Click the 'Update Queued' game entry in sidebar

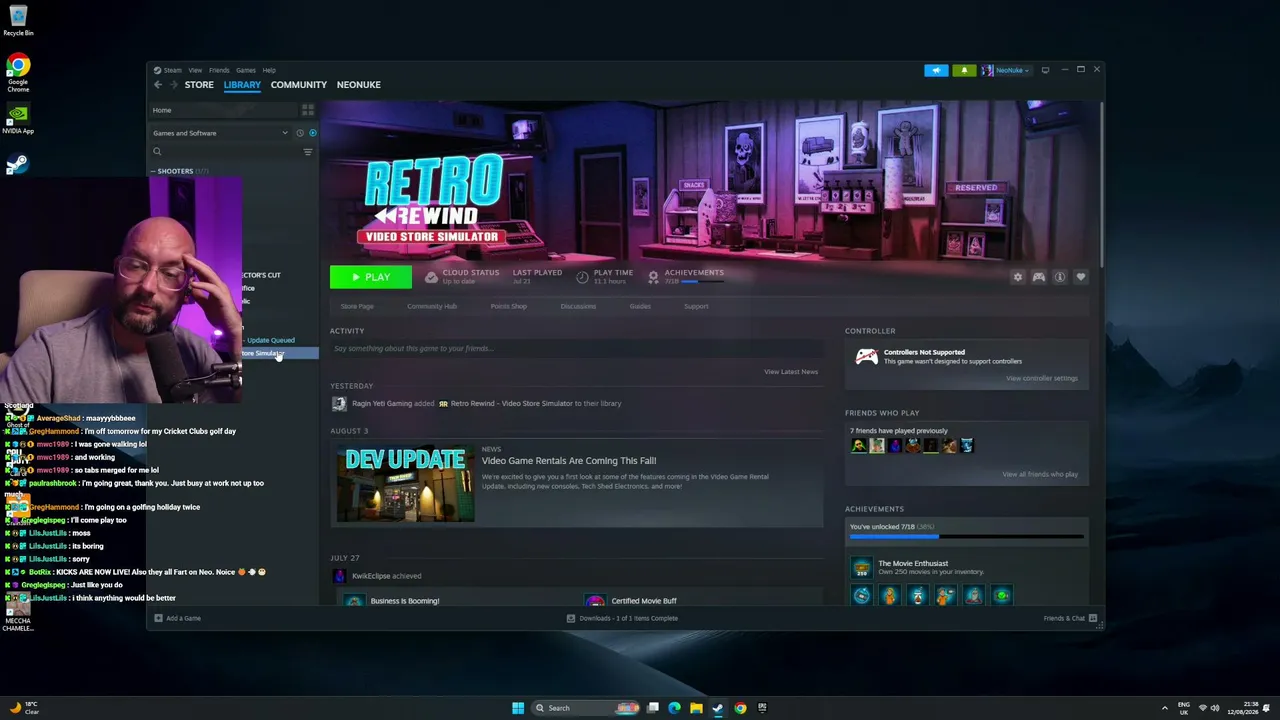click(x=270, y=340)
